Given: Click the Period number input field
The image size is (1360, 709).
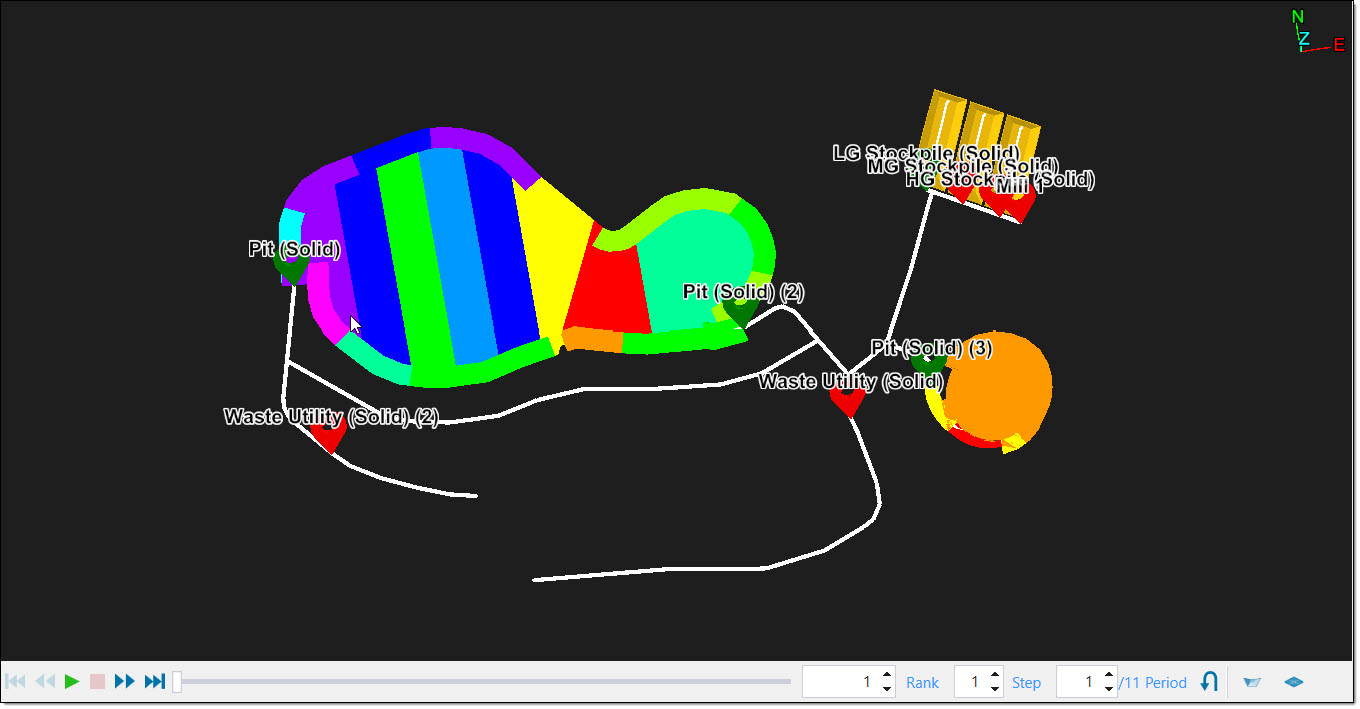Looking at the screenshot, I should [x=1078, y=682].
